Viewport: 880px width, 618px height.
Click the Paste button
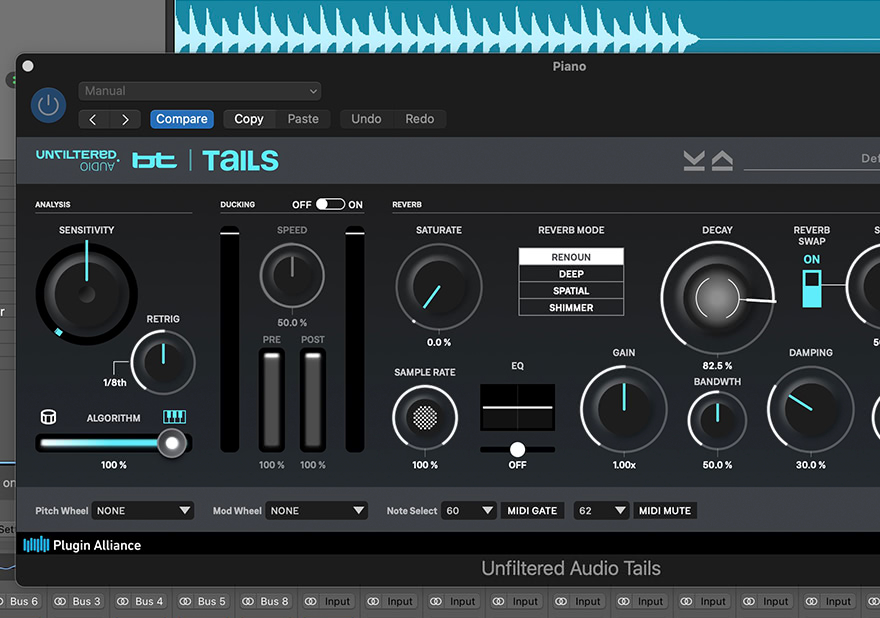(303, 119)
